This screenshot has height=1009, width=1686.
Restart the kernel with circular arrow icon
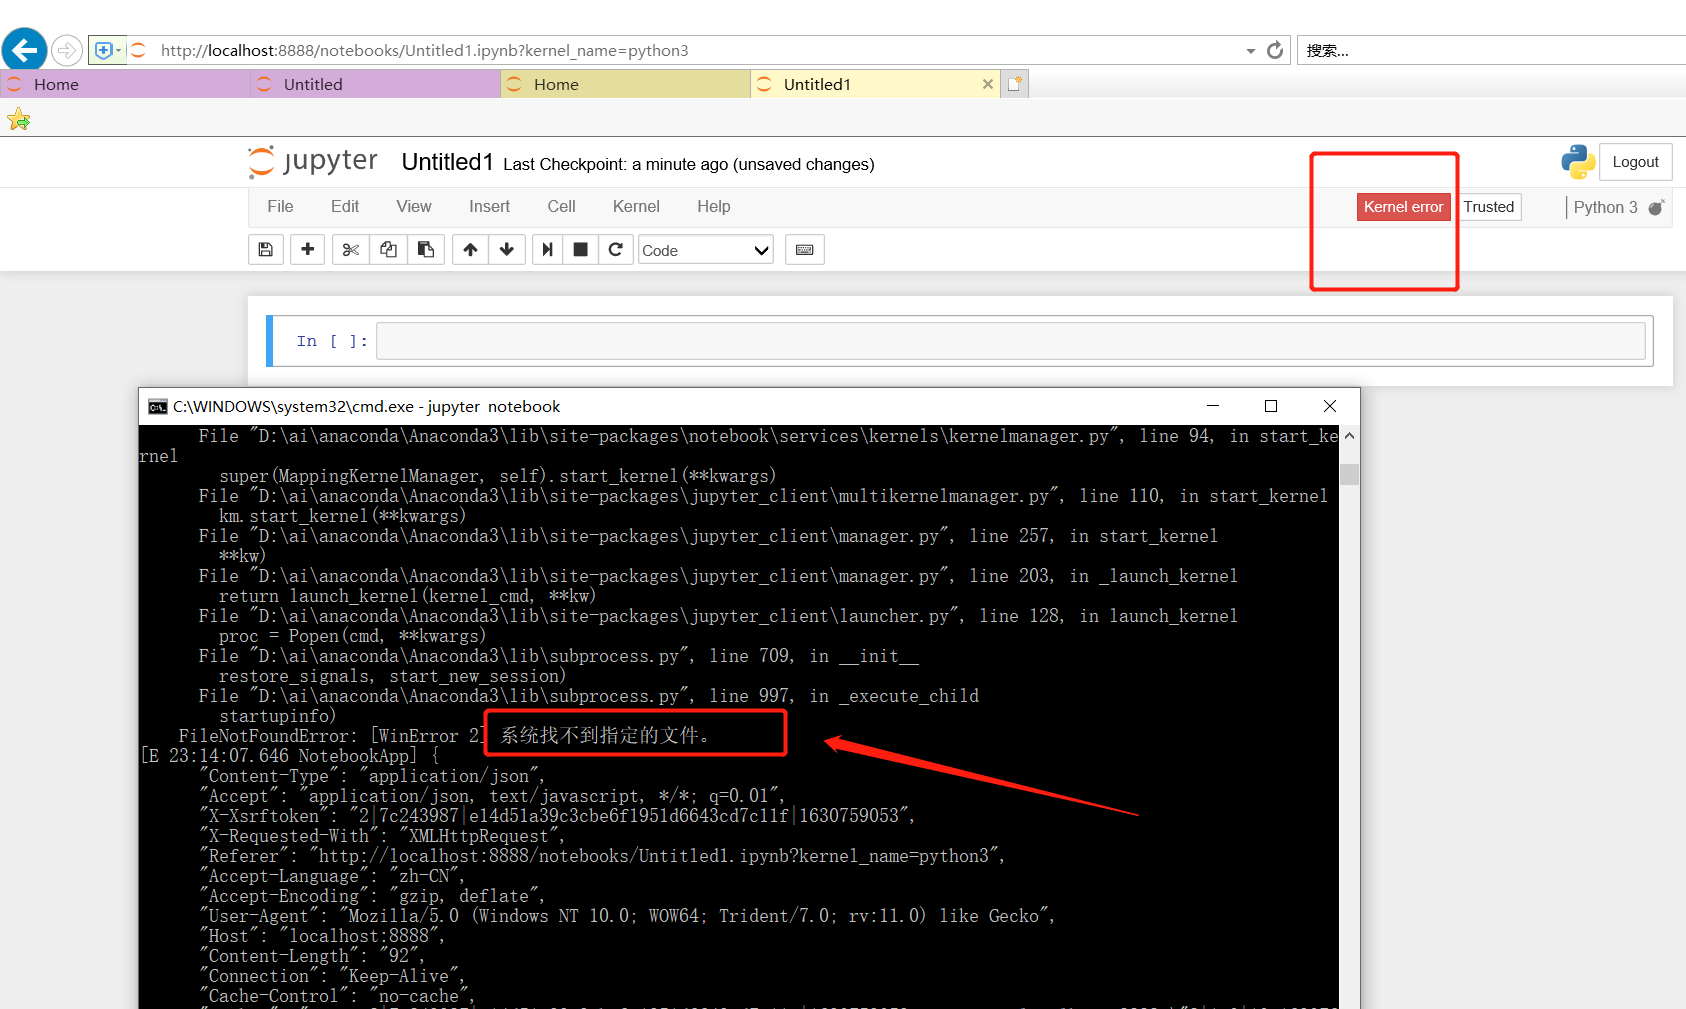coord(616,249)
